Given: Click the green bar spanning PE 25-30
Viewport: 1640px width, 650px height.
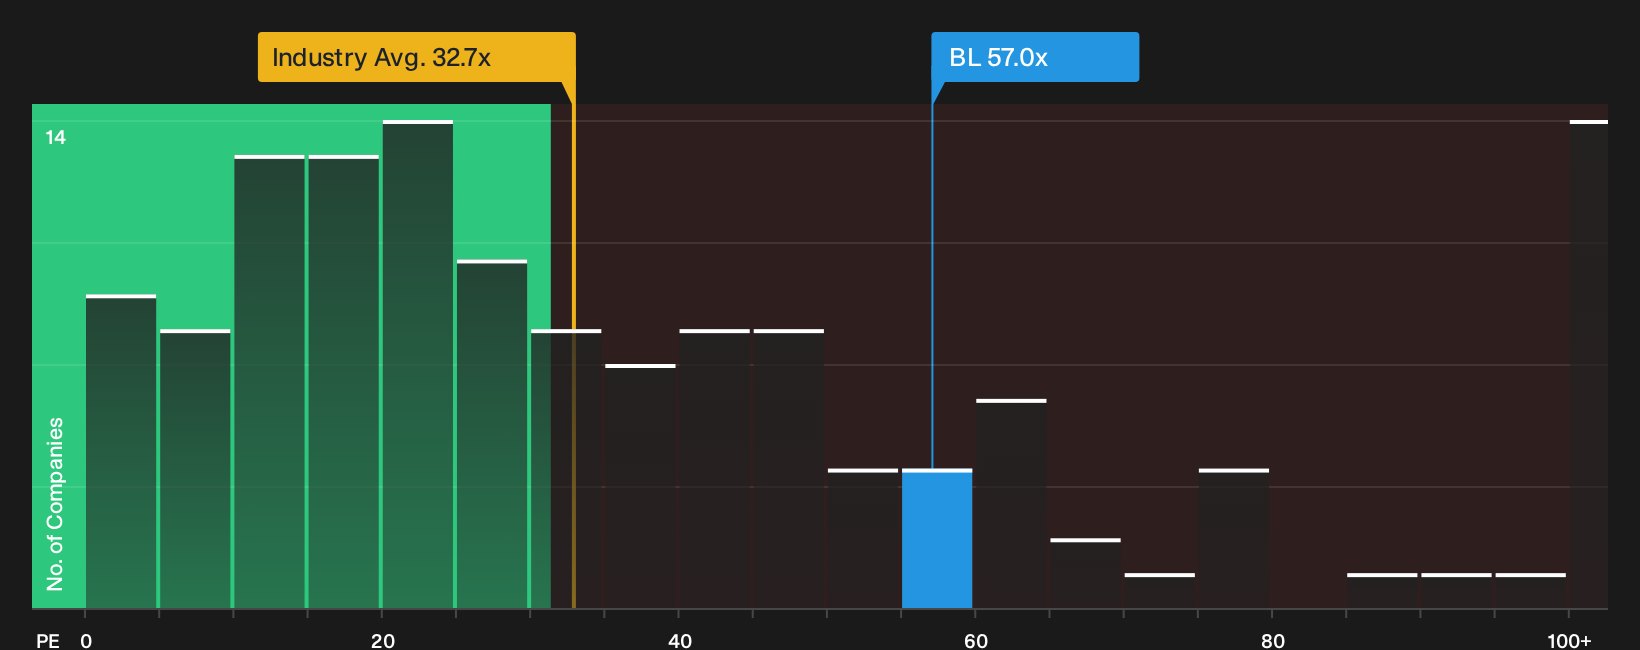Looking at the screenshot, I should (492, 435).
